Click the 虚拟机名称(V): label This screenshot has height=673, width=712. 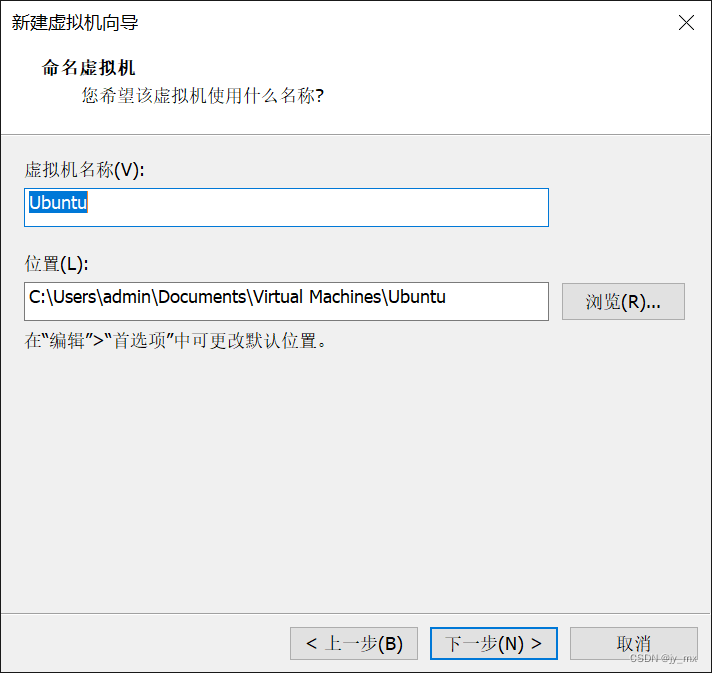(x=84, y=170)
